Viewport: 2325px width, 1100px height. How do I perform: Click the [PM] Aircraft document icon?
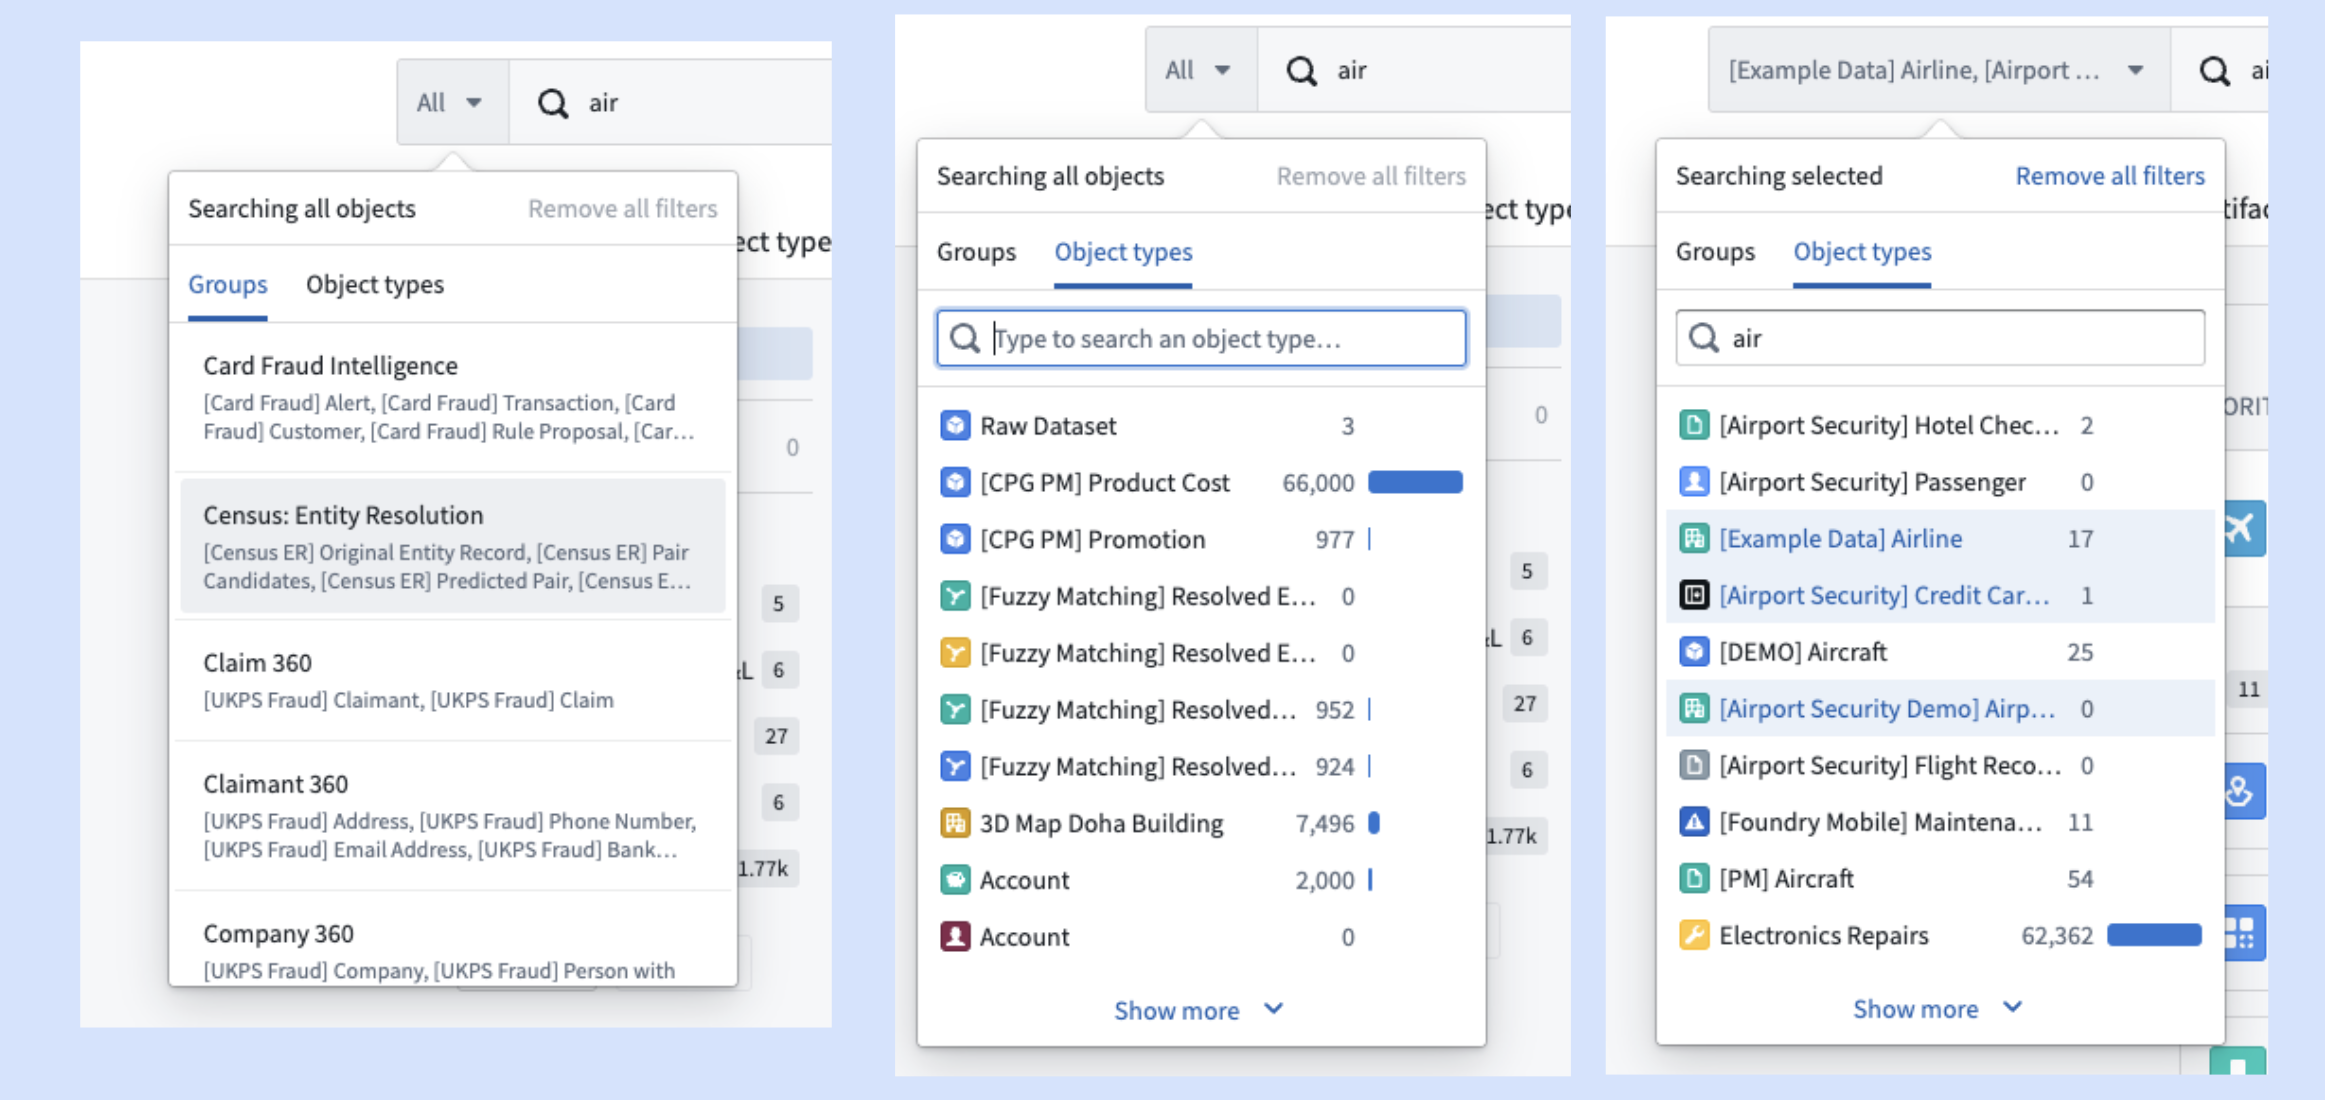click(1694, 879)
